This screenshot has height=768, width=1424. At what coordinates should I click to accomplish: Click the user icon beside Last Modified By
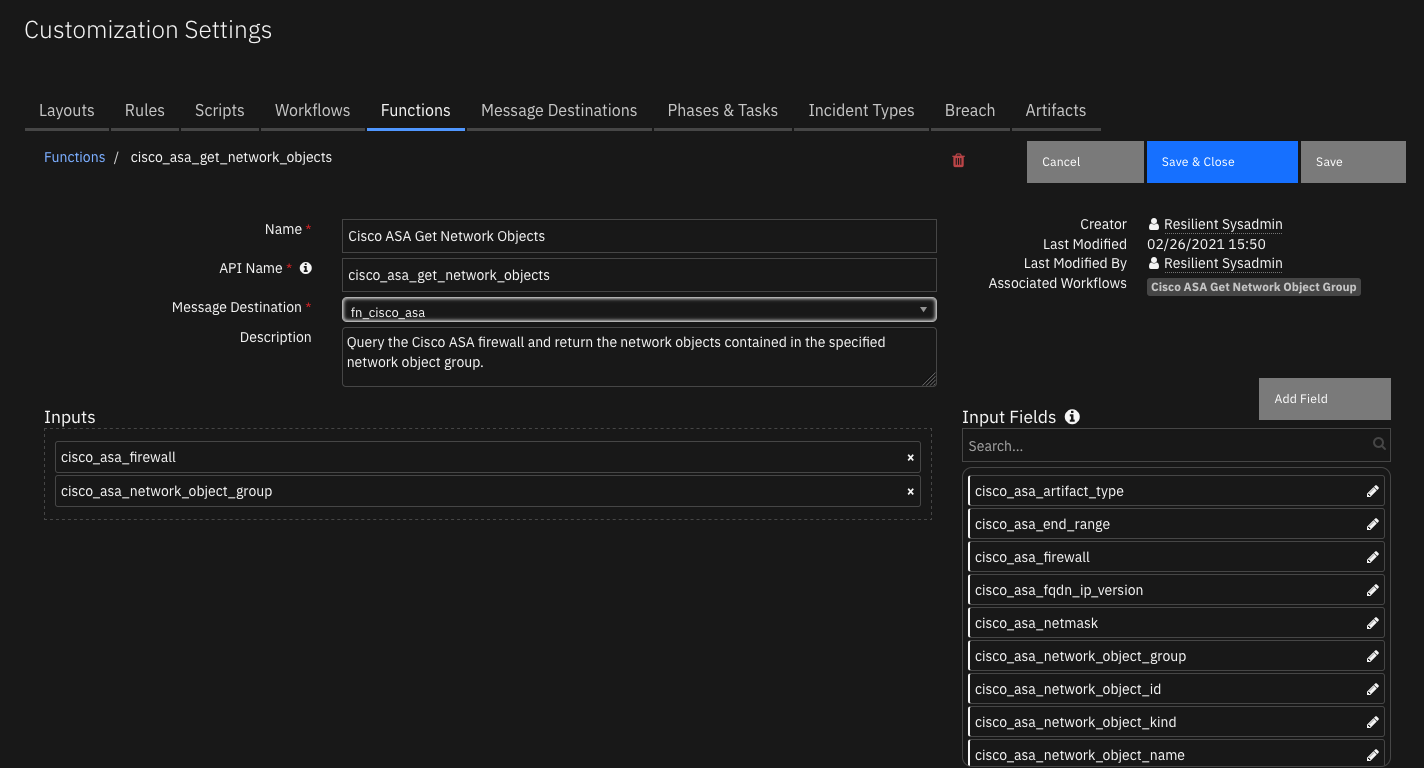(1154, 263)
